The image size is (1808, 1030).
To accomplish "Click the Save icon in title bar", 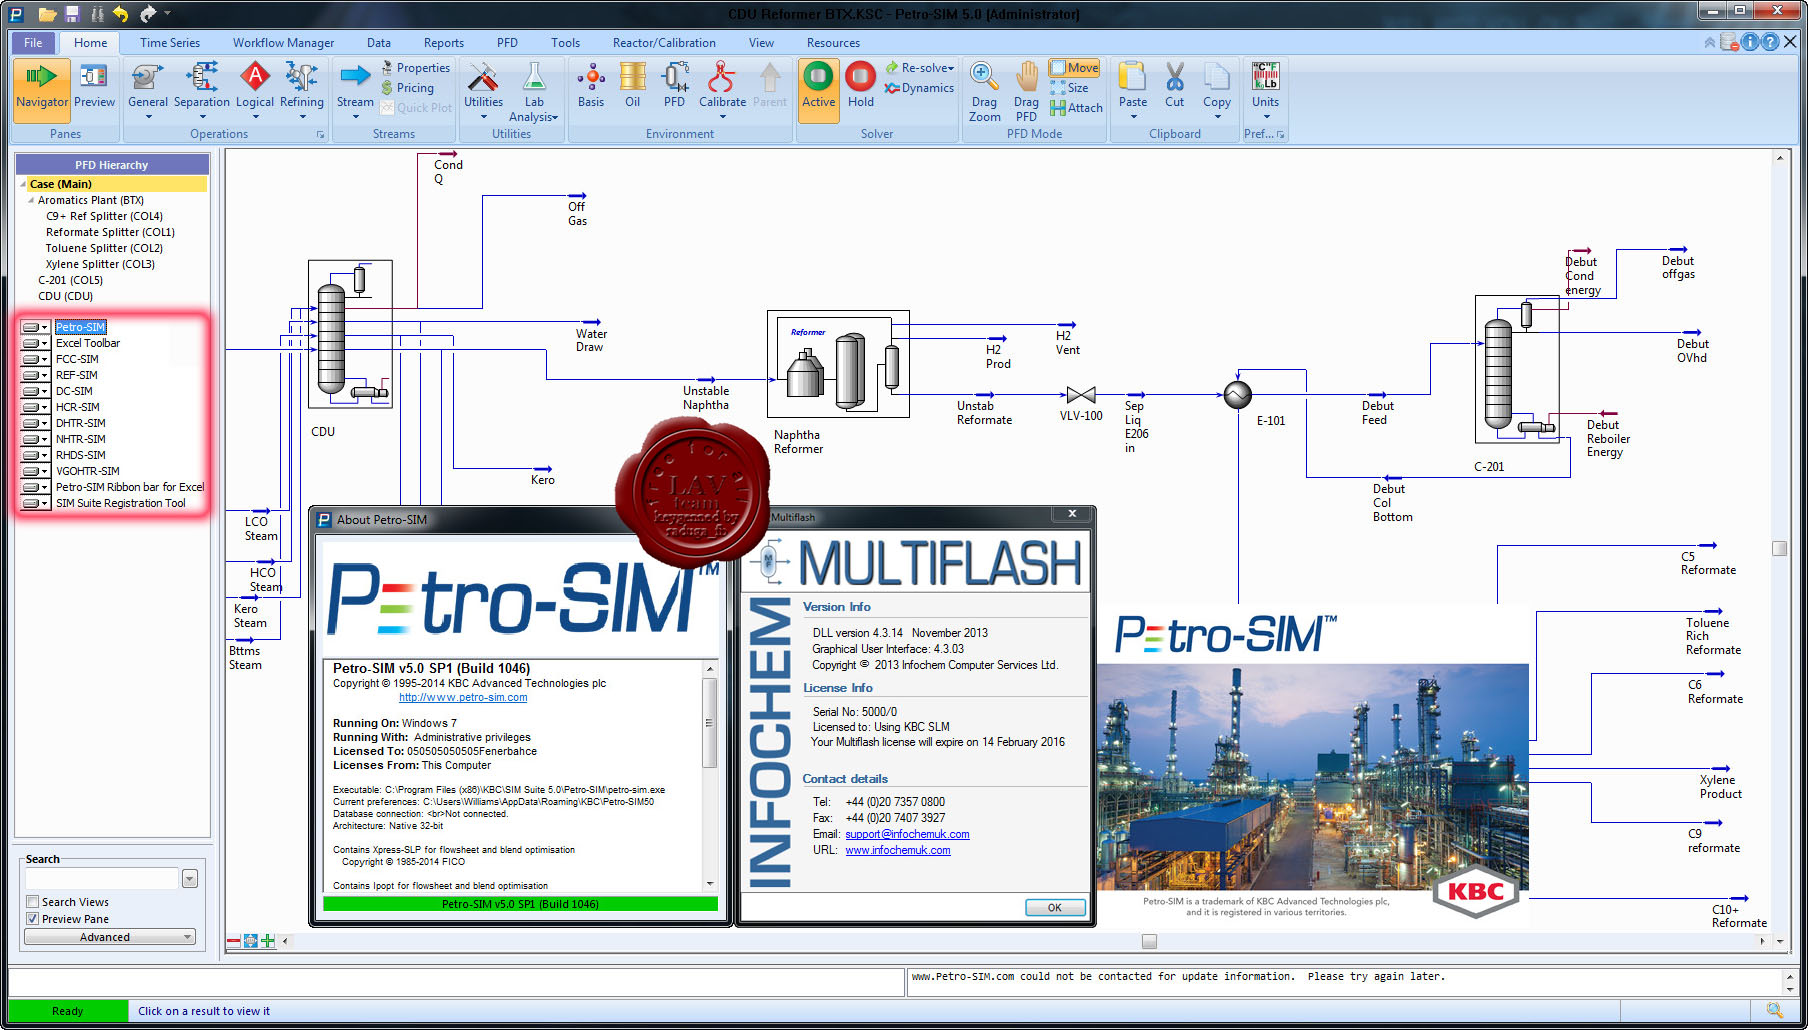I will 72,14.
